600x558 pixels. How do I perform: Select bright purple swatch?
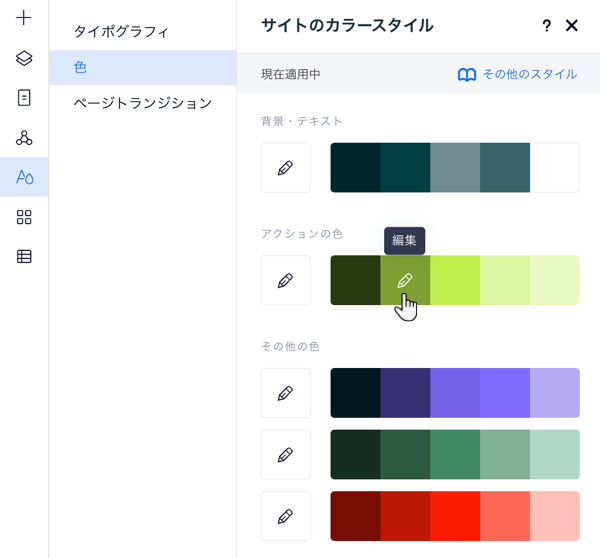[505, 393]
